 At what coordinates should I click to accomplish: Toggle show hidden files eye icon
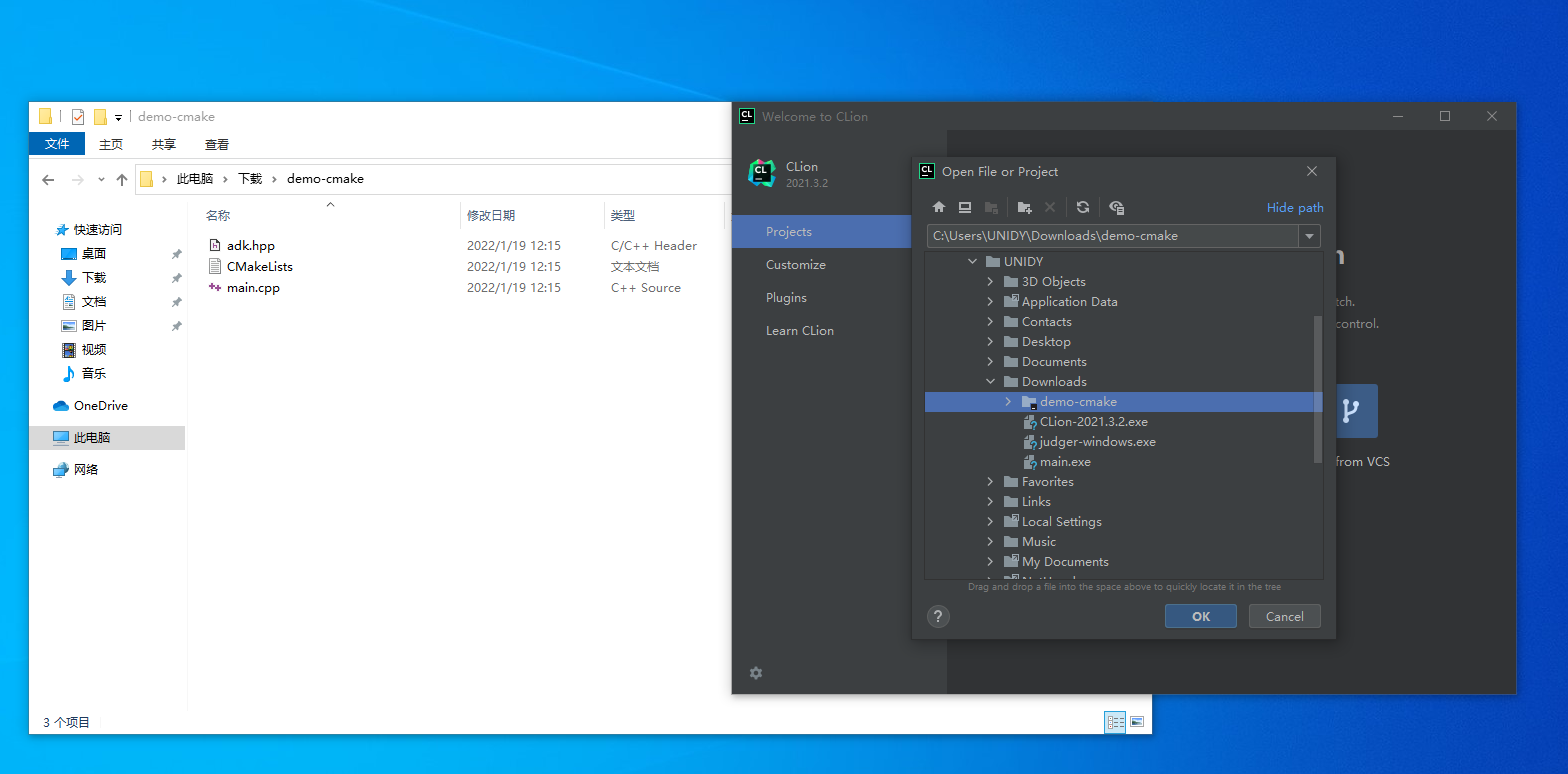[1117, 207]
